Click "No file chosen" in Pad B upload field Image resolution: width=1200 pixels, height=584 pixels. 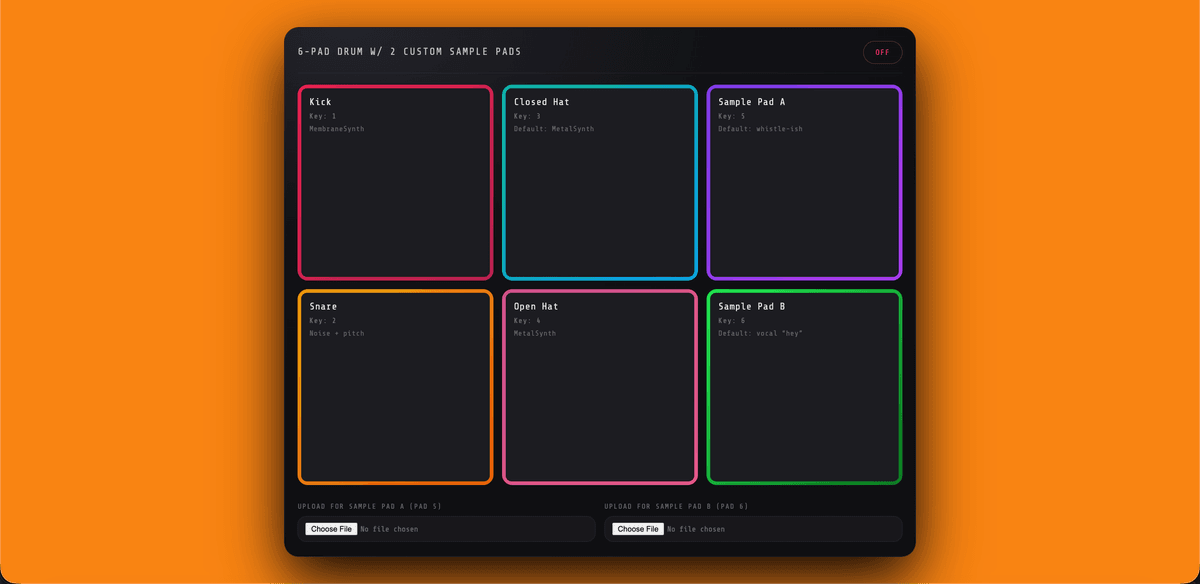[x=696, y=529]
